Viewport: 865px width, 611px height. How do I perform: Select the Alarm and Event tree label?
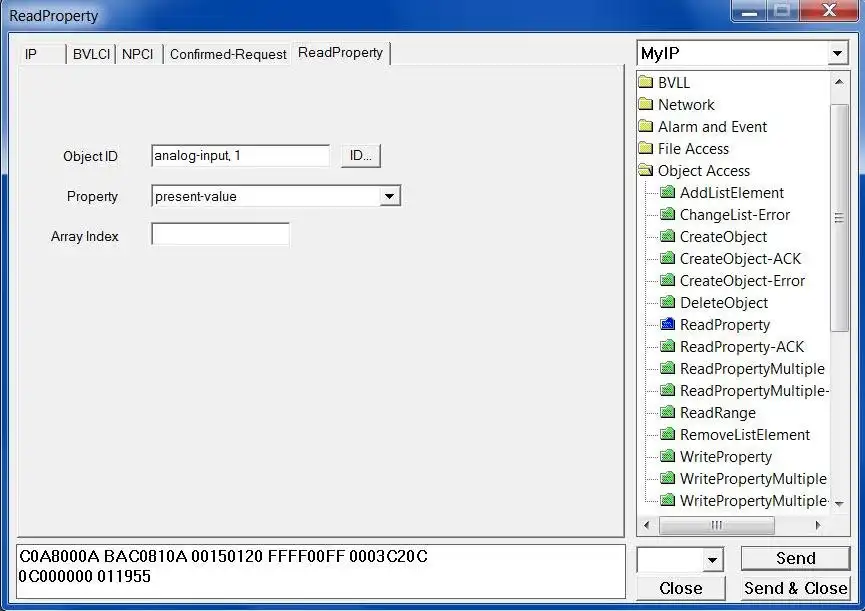point(712,127)
